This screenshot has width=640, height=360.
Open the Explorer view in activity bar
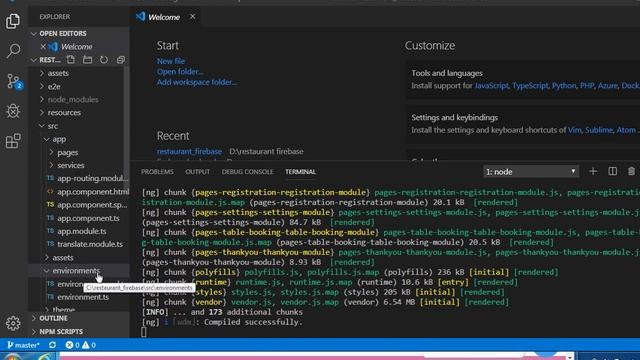point(13,21)
